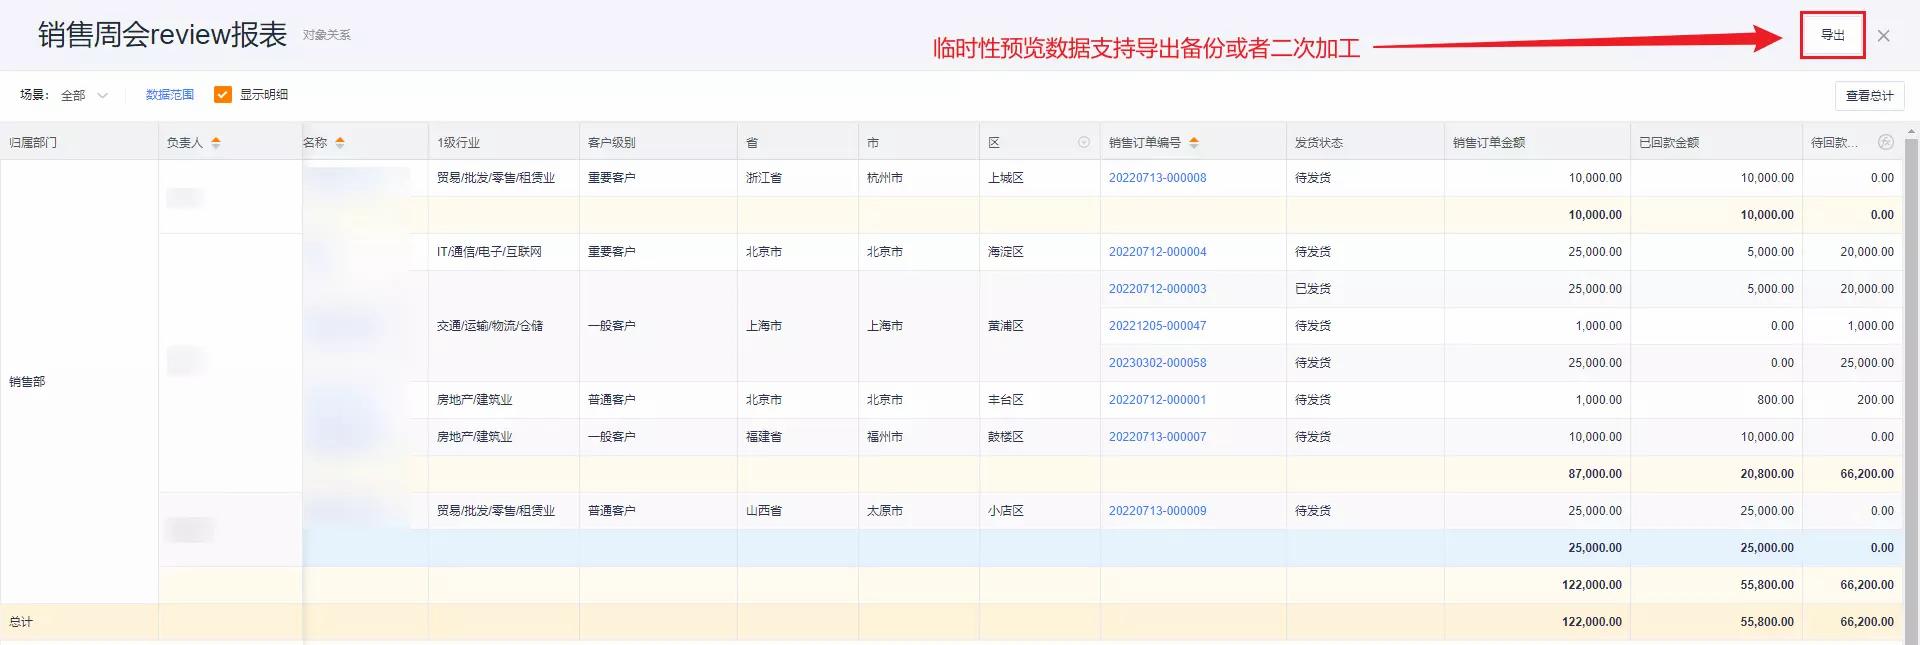1920x645 pixels.
Task: Select the 发货状态 column header
Action: [x=1365, y=142]
